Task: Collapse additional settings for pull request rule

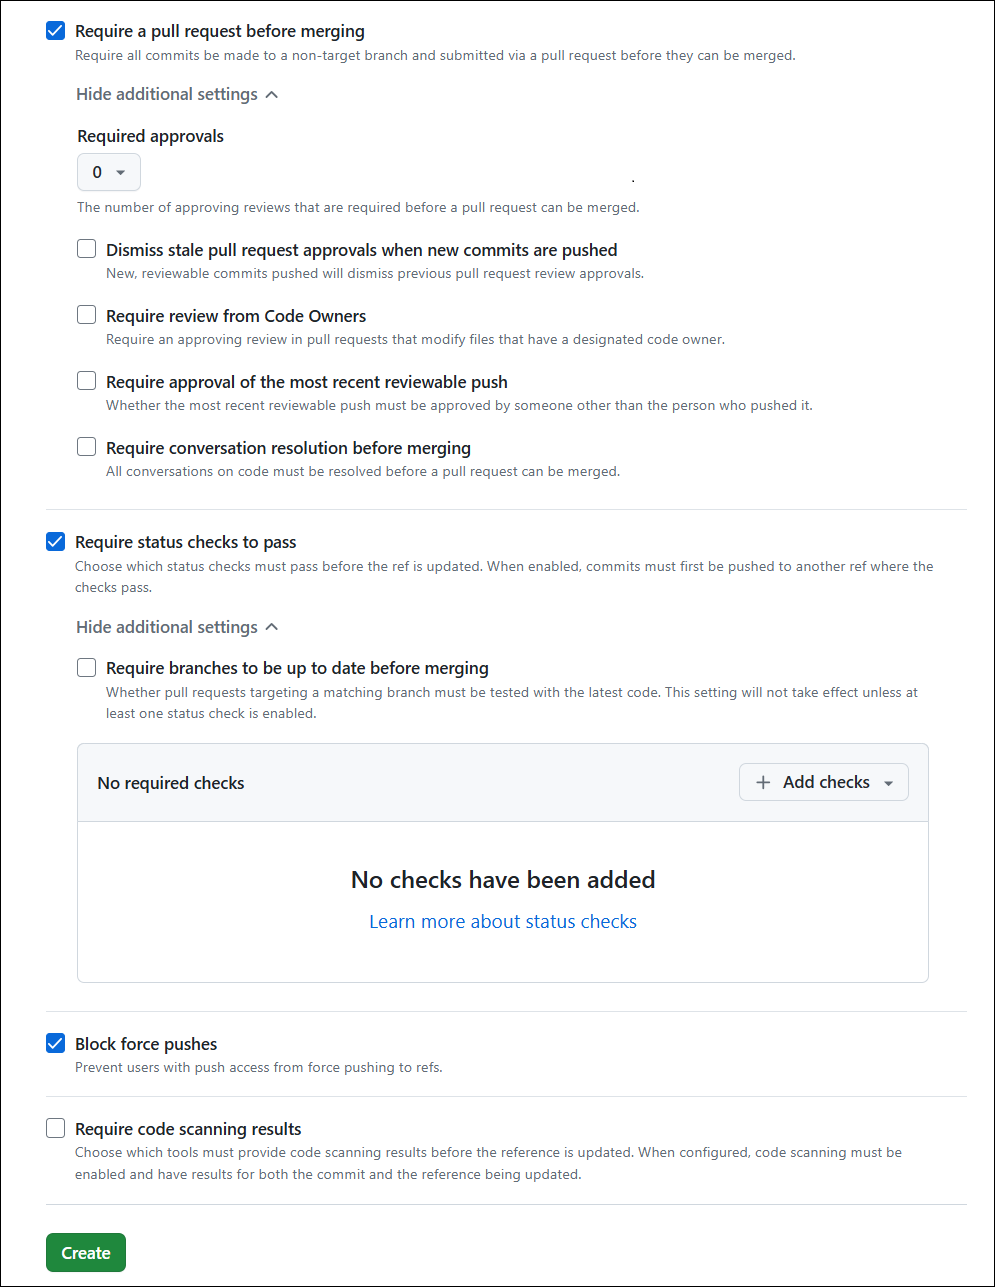Action: pos(166,93)
